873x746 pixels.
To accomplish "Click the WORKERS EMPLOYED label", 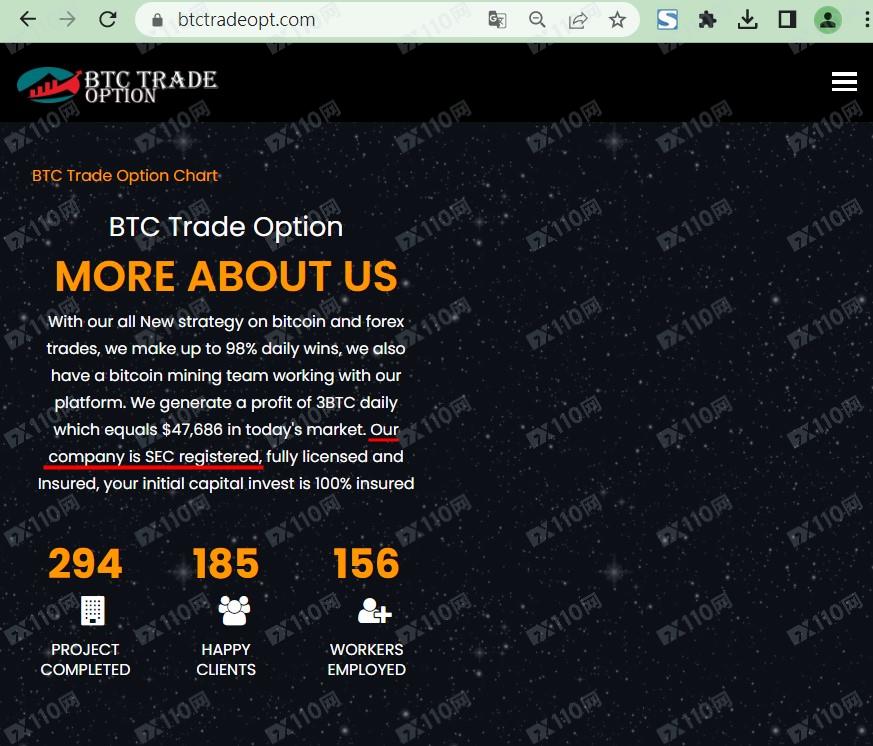I will coord(366,659).
